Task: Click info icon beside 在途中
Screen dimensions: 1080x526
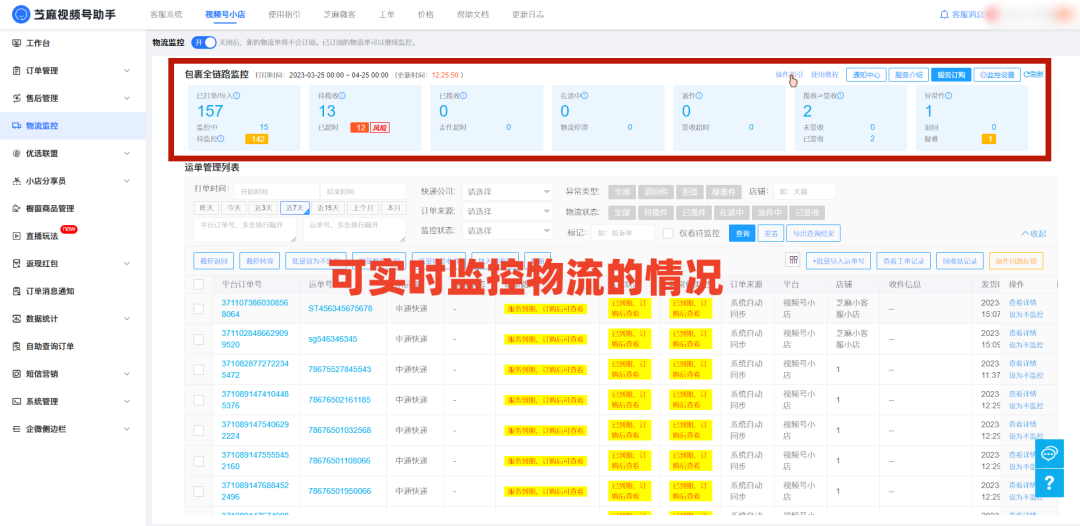Action: click(585, 96)
